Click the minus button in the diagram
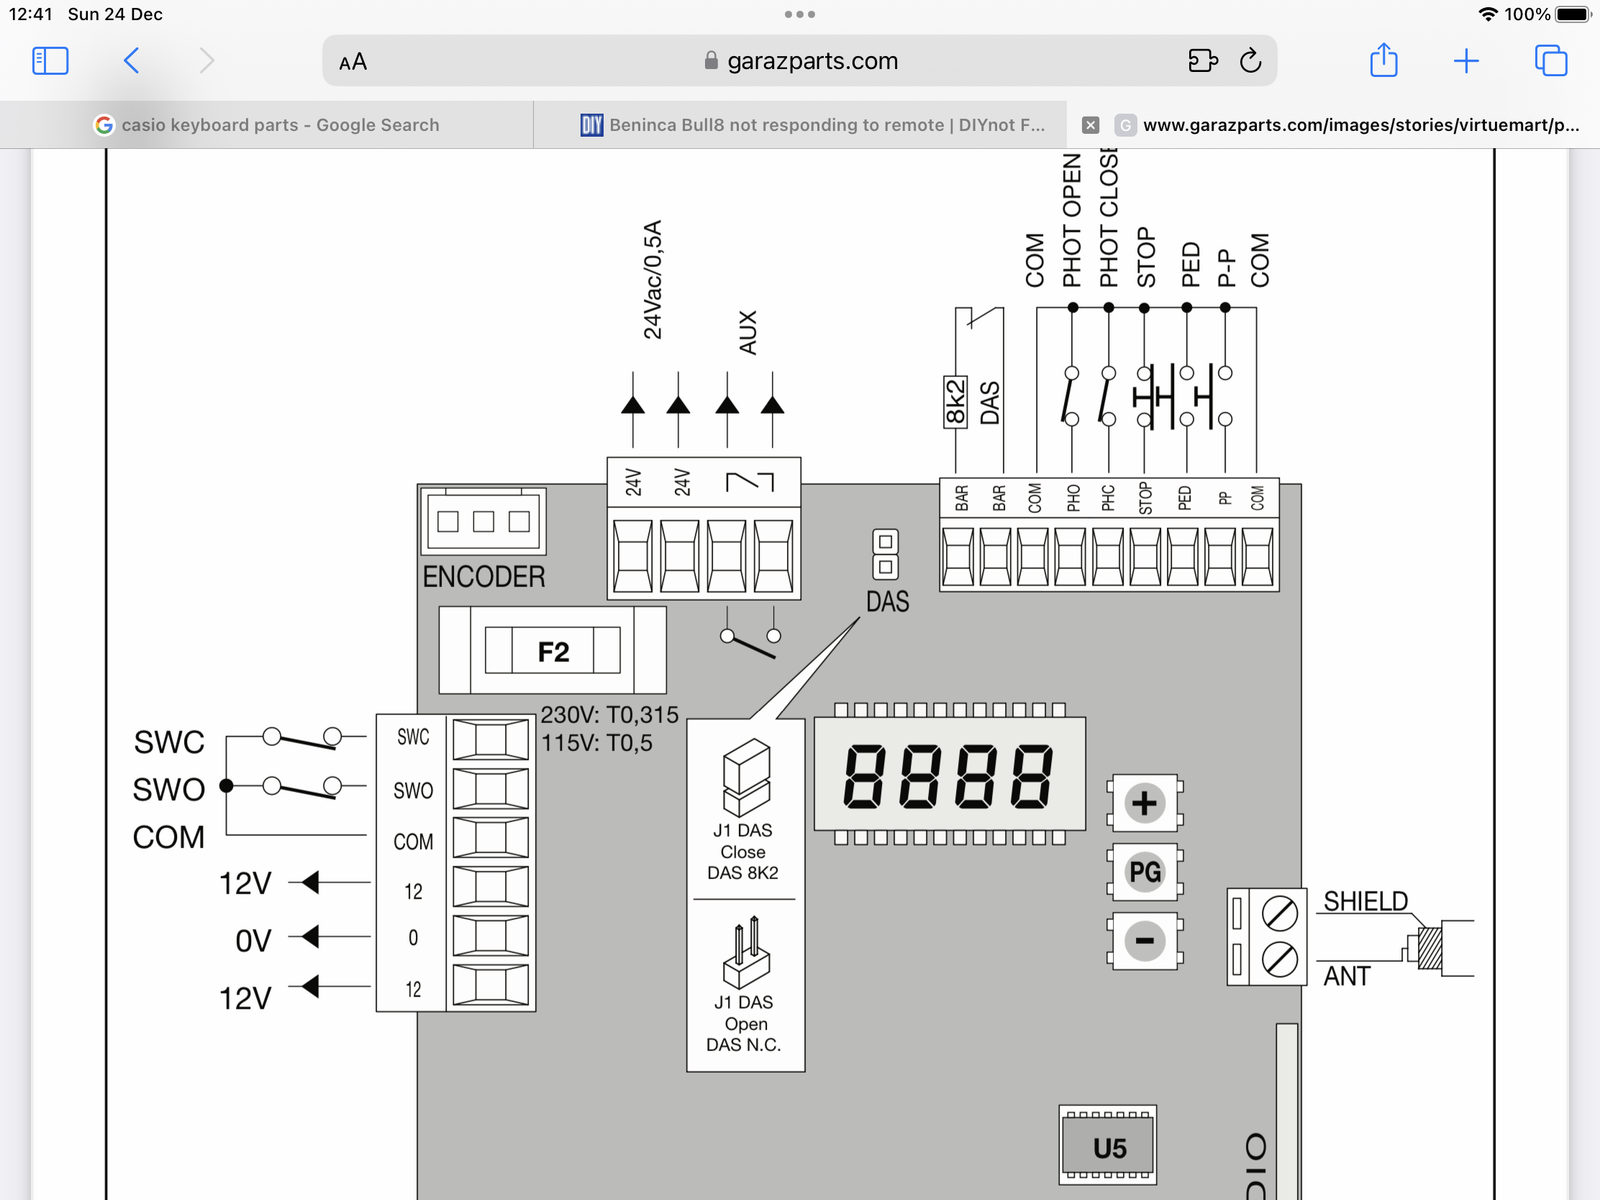The height and width of the screenshot is (1200, 1600). tap(1145, 941)
